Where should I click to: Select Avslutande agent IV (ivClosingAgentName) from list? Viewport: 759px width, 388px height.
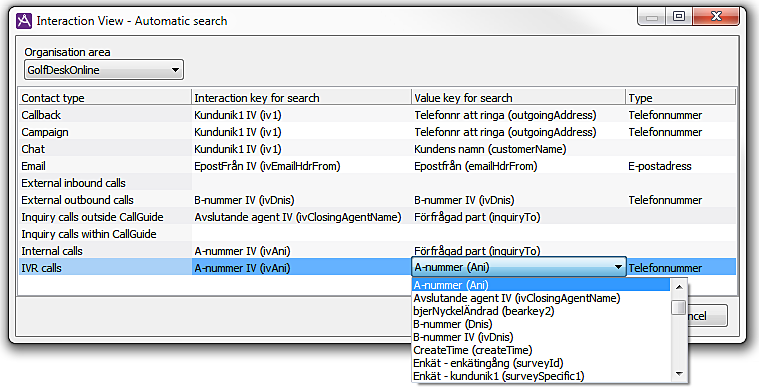click(x=516, y=298)
